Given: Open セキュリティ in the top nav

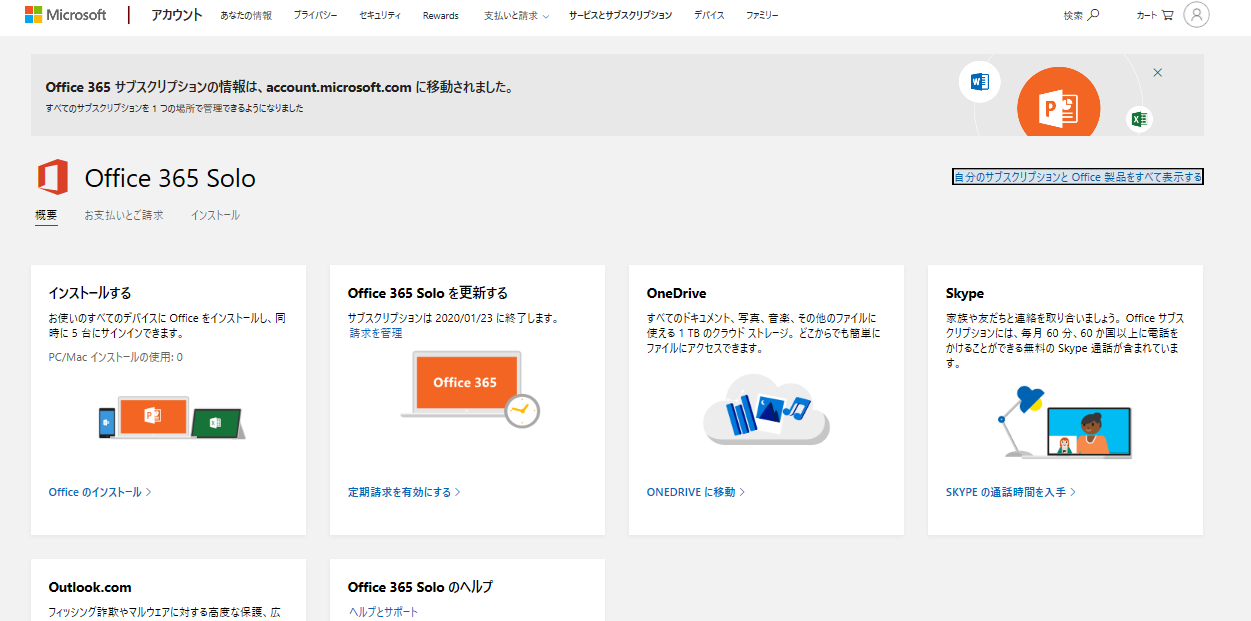Looking at the screenshot, I should coord(380,16).
